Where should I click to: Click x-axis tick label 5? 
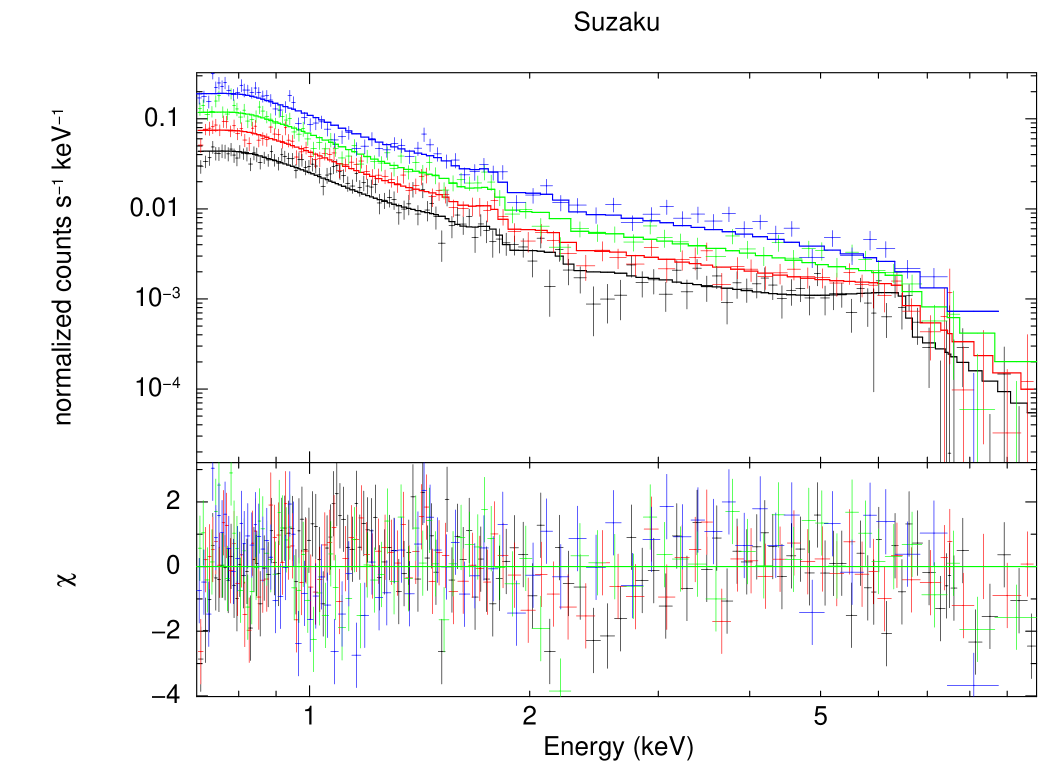[820, 717]
